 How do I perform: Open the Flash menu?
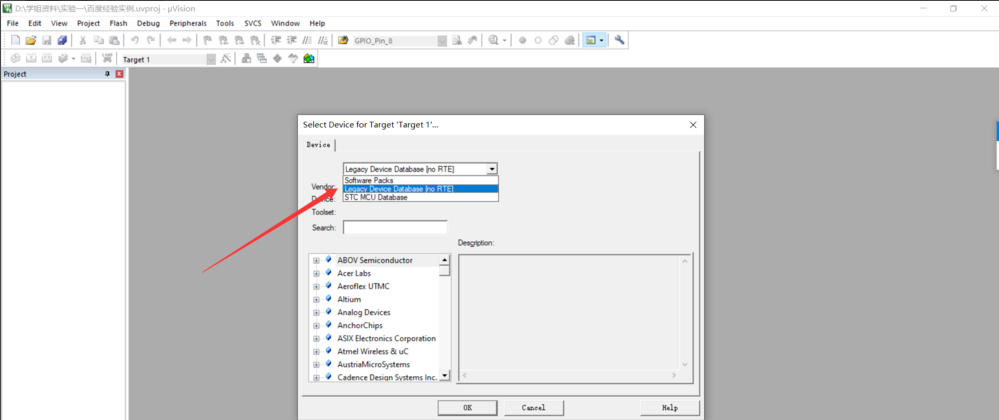(x=119, y=23)
